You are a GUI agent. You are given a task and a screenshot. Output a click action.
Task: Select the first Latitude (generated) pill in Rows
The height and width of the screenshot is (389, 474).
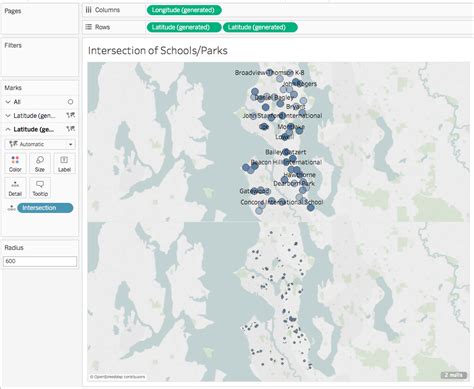click(184, 27)
